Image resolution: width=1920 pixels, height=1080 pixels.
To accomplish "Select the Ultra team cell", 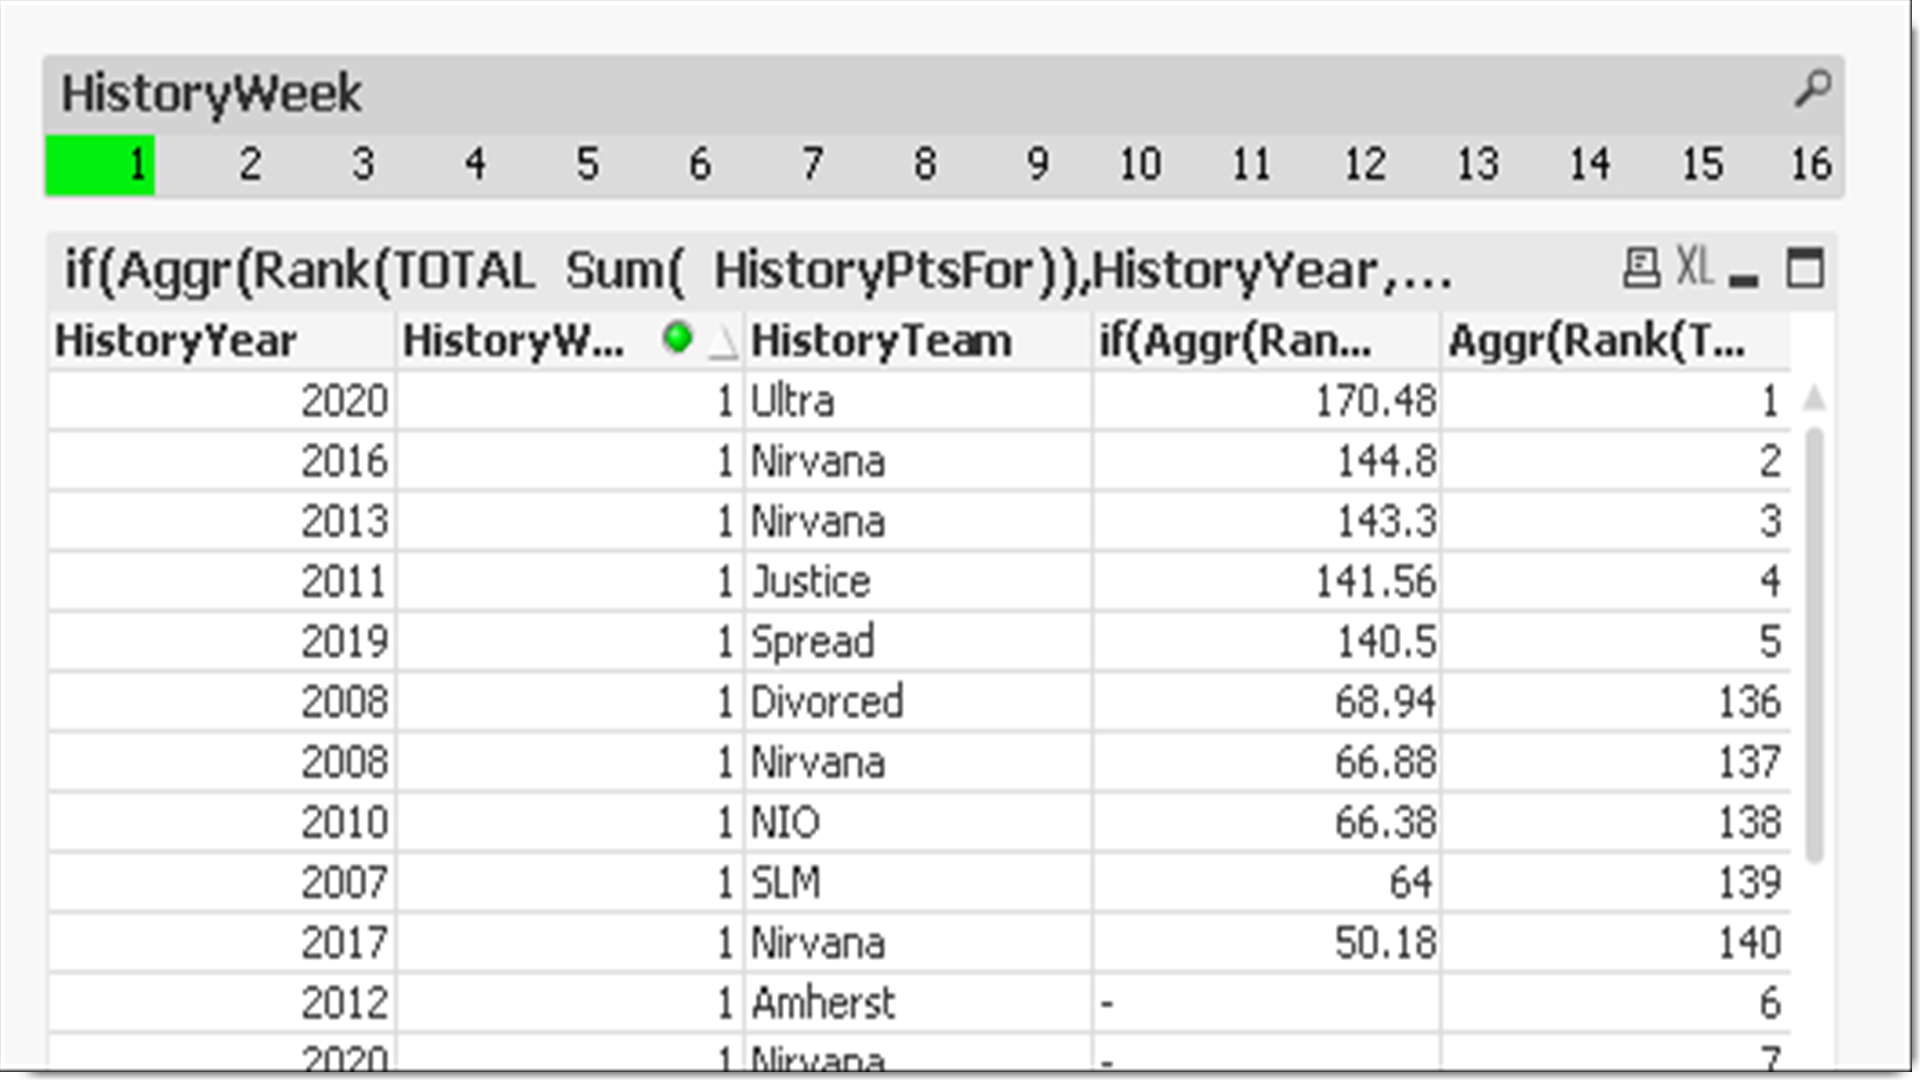I will 793,401.
